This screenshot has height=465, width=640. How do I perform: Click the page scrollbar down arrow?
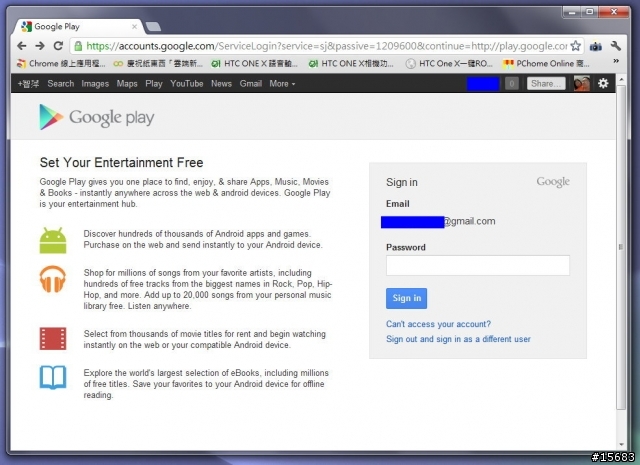click(621, 444)
